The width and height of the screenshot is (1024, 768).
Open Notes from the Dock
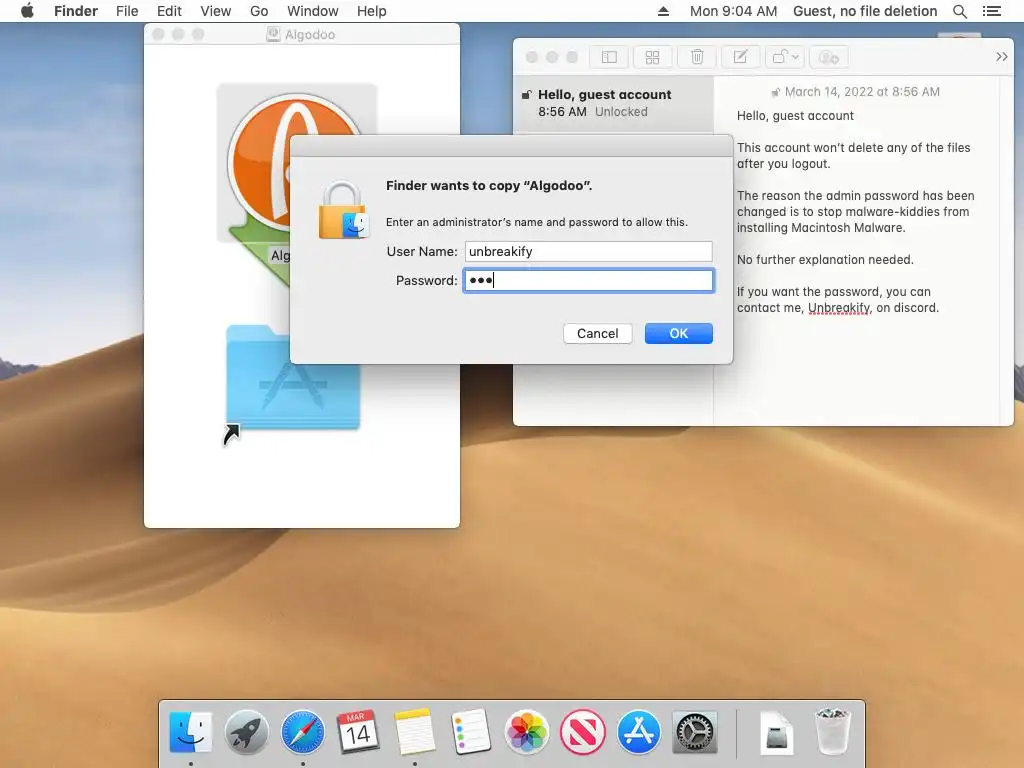click(x=415, y=731)
